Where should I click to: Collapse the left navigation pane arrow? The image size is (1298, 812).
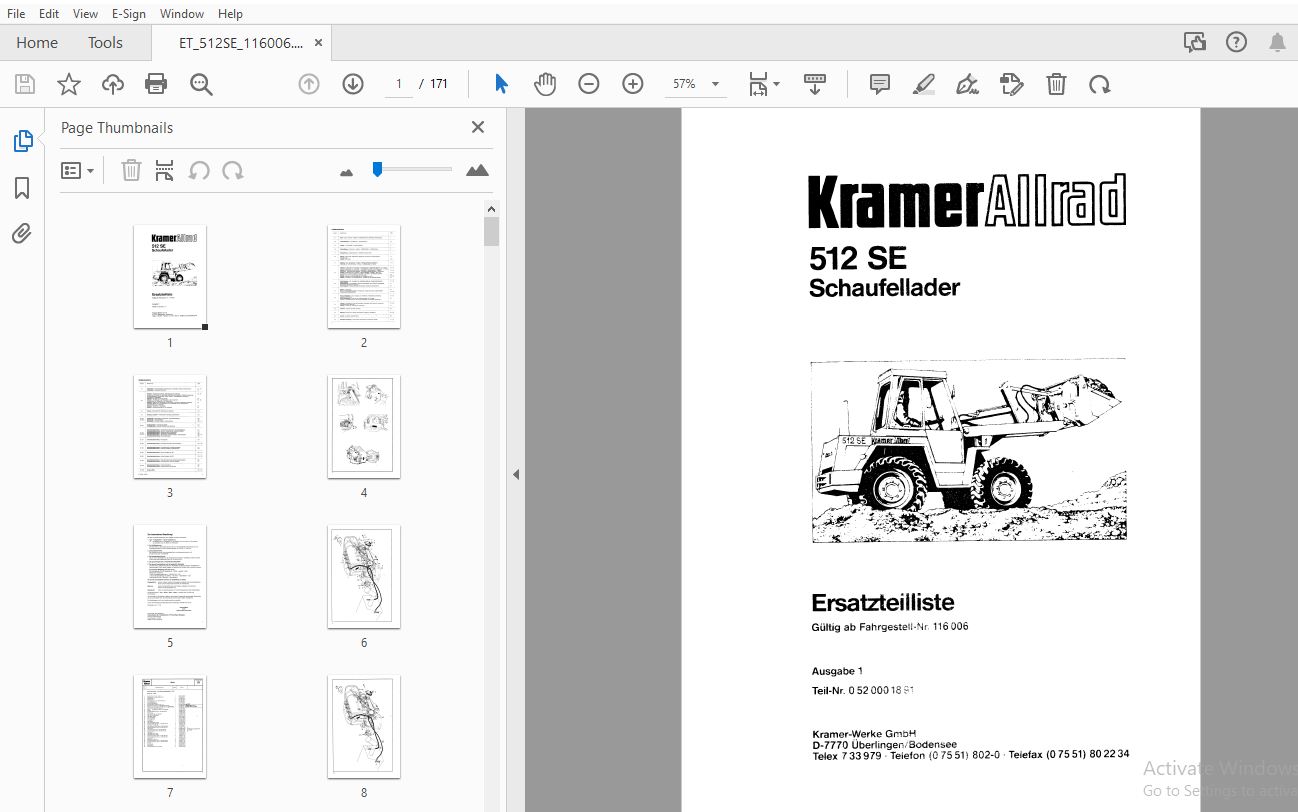point(516,474)
